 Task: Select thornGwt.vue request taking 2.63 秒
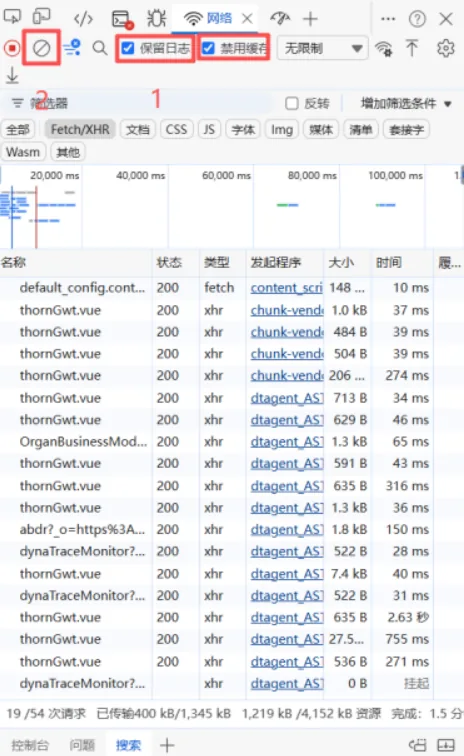coord(60,618)
